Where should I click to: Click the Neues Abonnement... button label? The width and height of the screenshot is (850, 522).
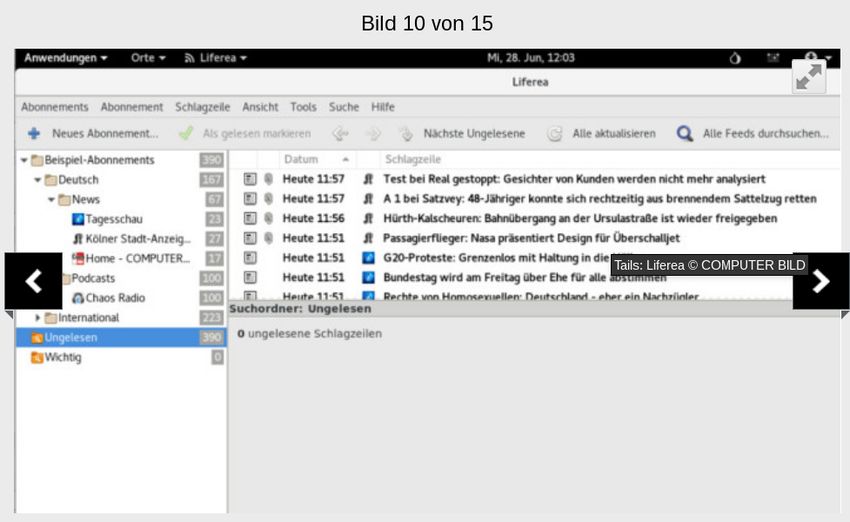pos(105,133)
